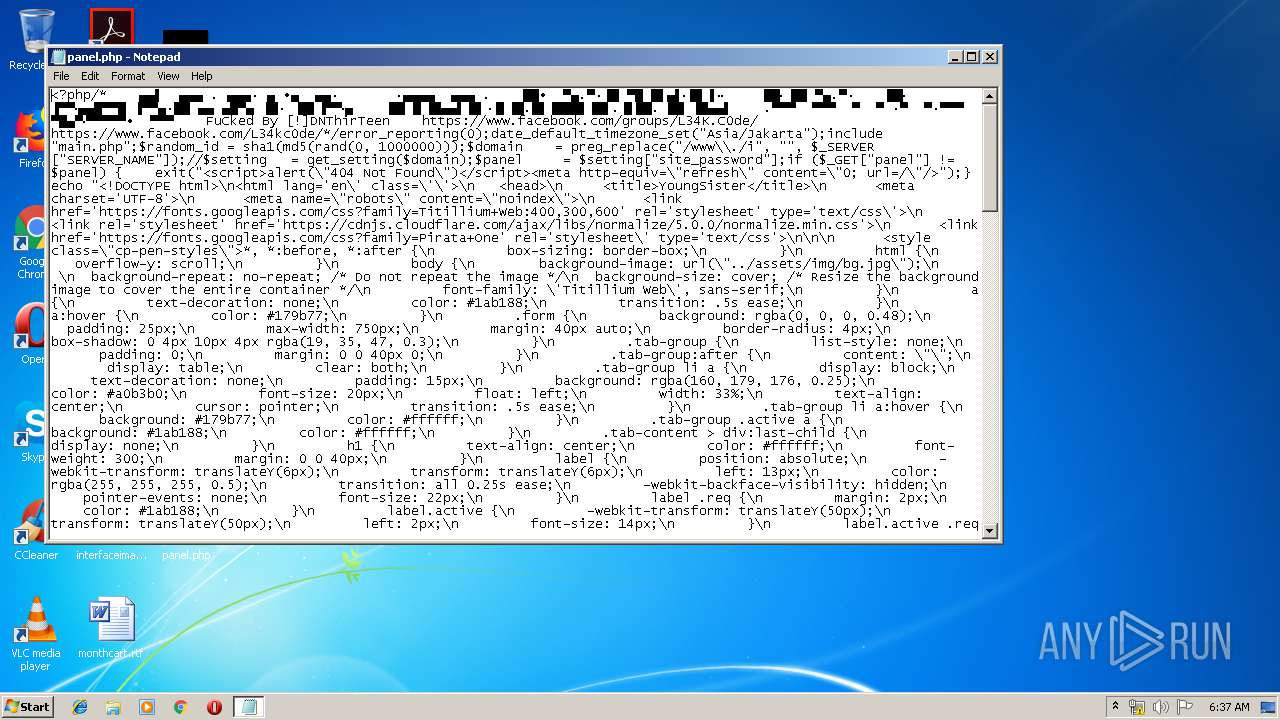Open Windows Media Player from the taskbar

pyautogui.click(x=147, y=707)
